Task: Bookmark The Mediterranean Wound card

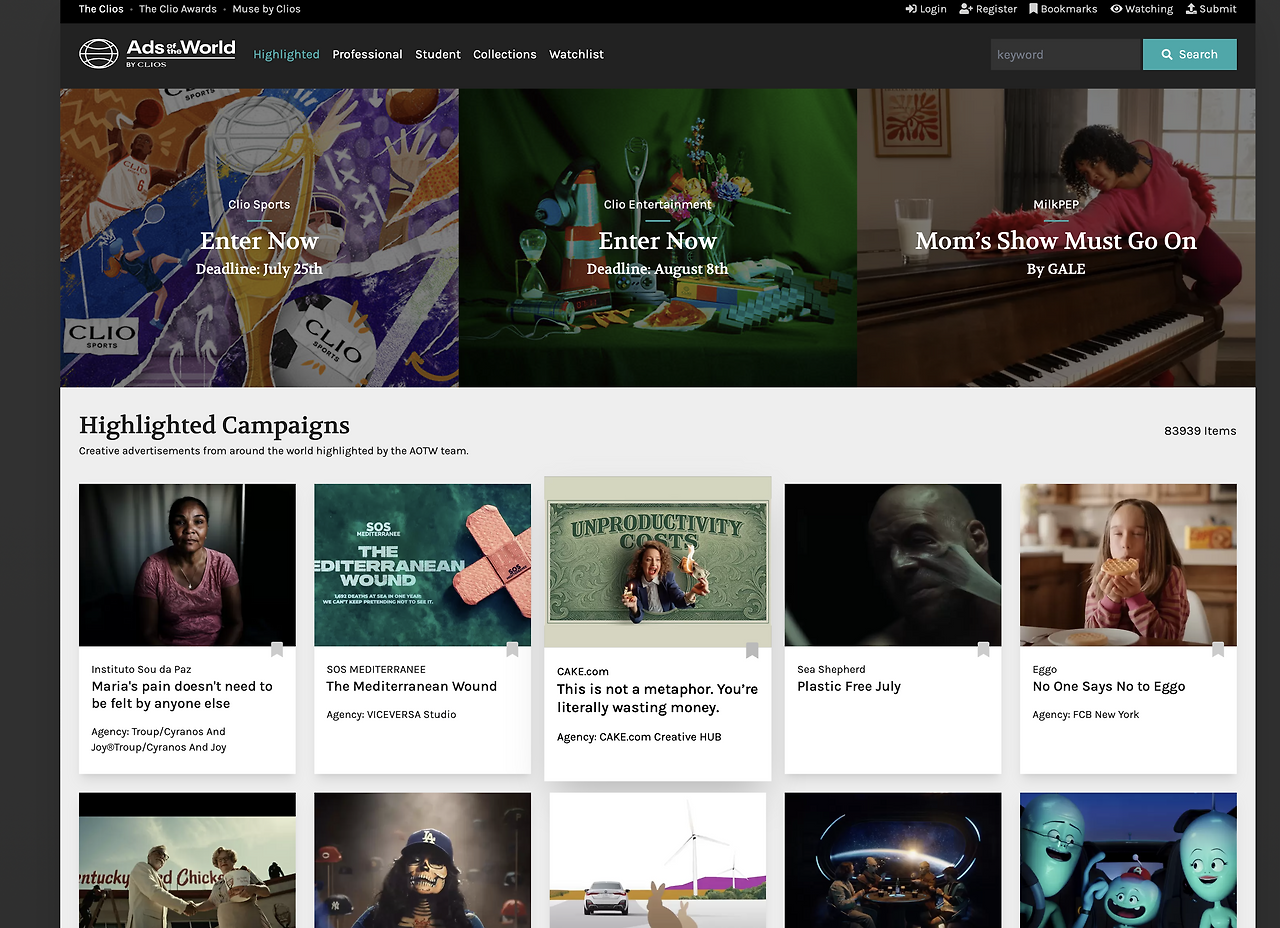Action: pyautogui.click(x=512, y=650)
